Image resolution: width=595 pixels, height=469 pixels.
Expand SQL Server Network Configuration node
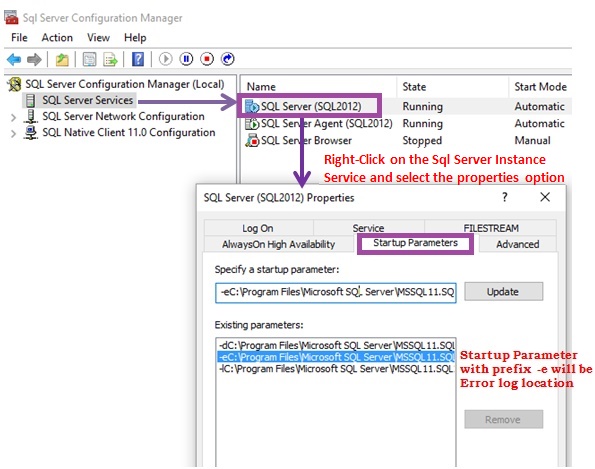click(x=13, y=117)
